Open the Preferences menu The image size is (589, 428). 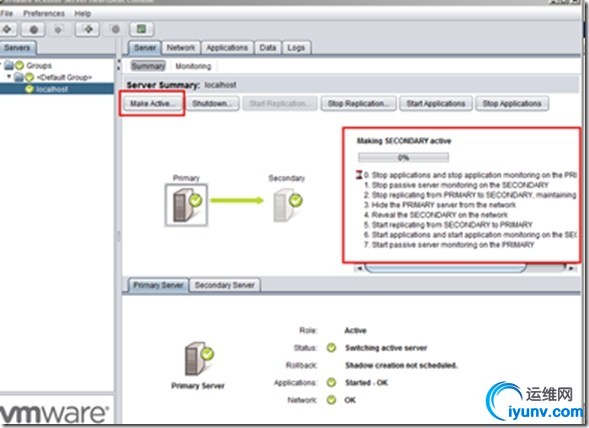tap(44, 14)
